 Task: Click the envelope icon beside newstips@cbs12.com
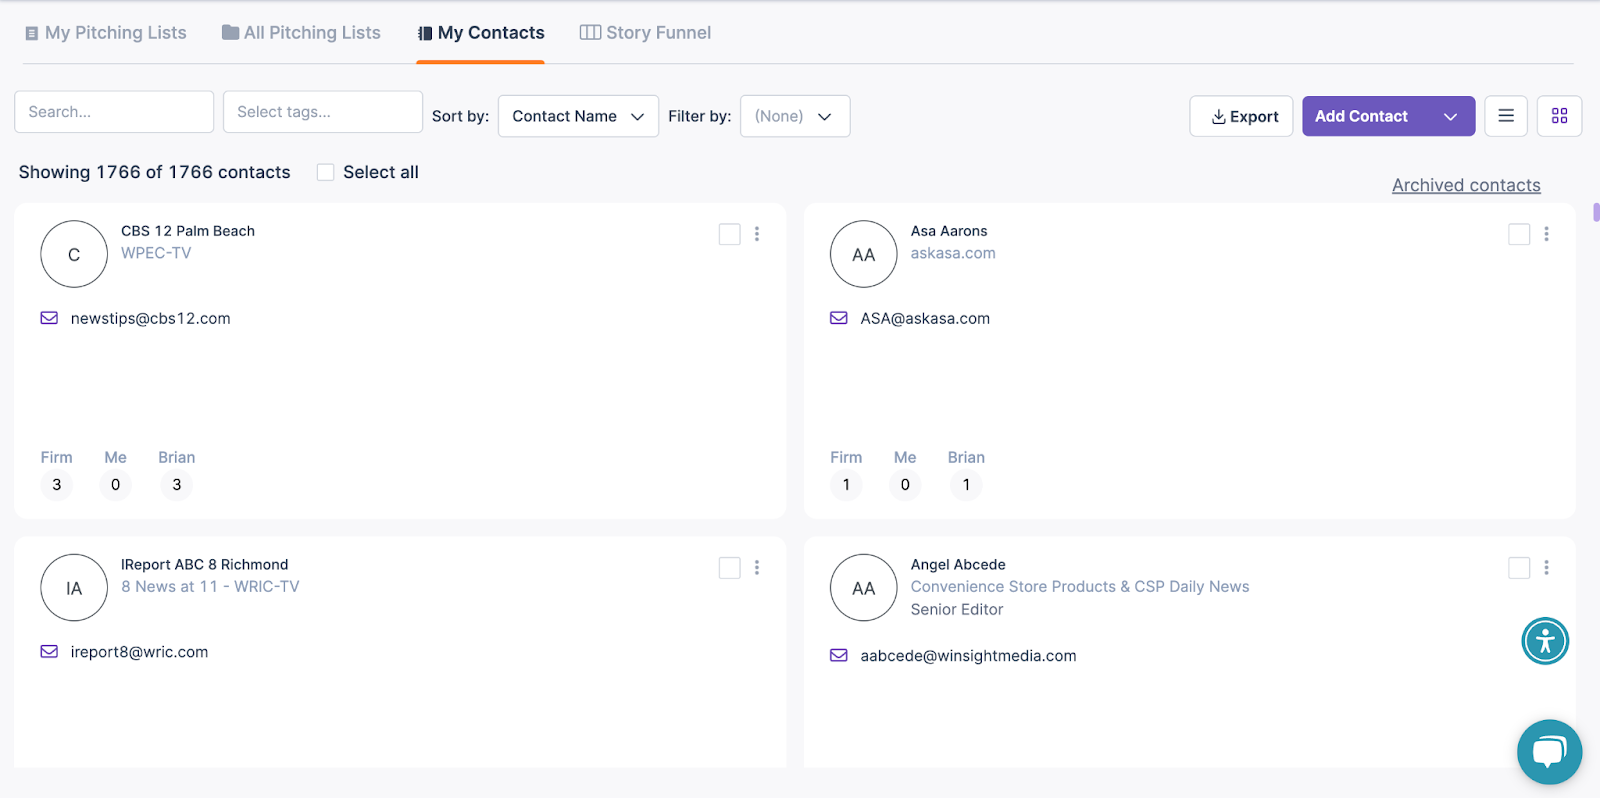pos(49,318)
